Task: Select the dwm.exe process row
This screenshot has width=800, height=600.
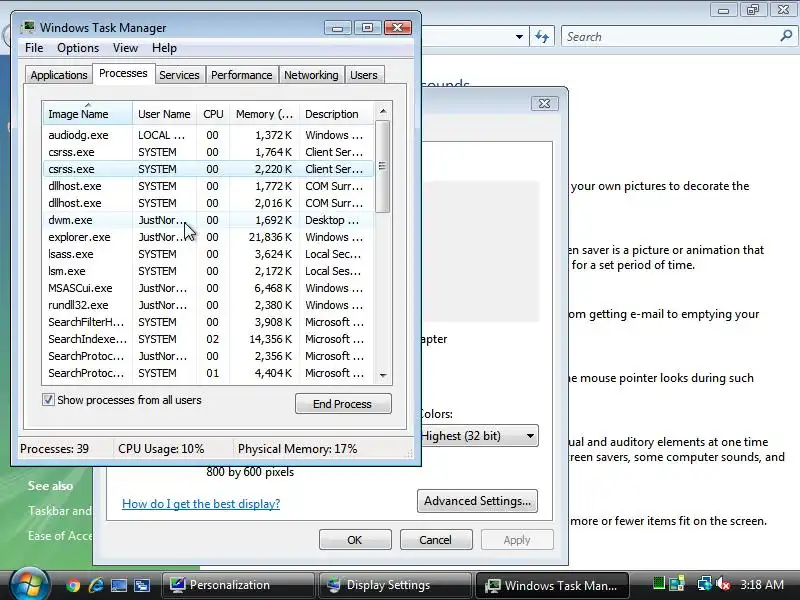Action: coord(208,220)
